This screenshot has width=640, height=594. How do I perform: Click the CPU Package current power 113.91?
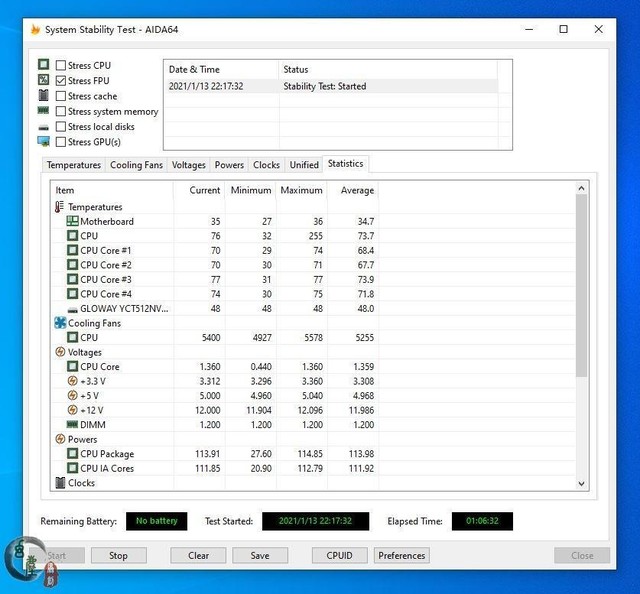(x=207, y=454)
